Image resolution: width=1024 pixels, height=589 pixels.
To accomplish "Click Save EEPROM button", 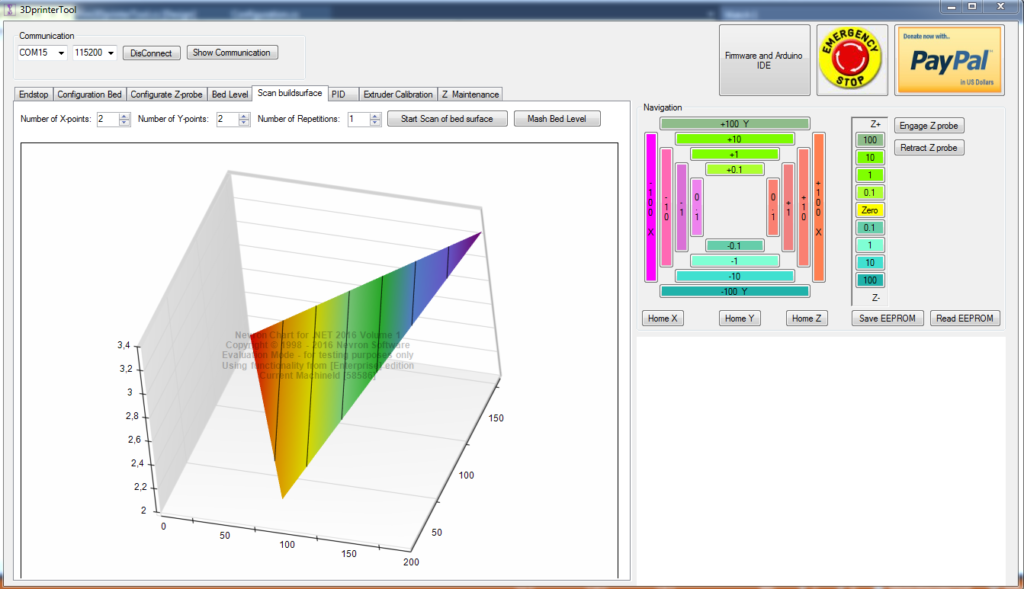I will 888,318.
